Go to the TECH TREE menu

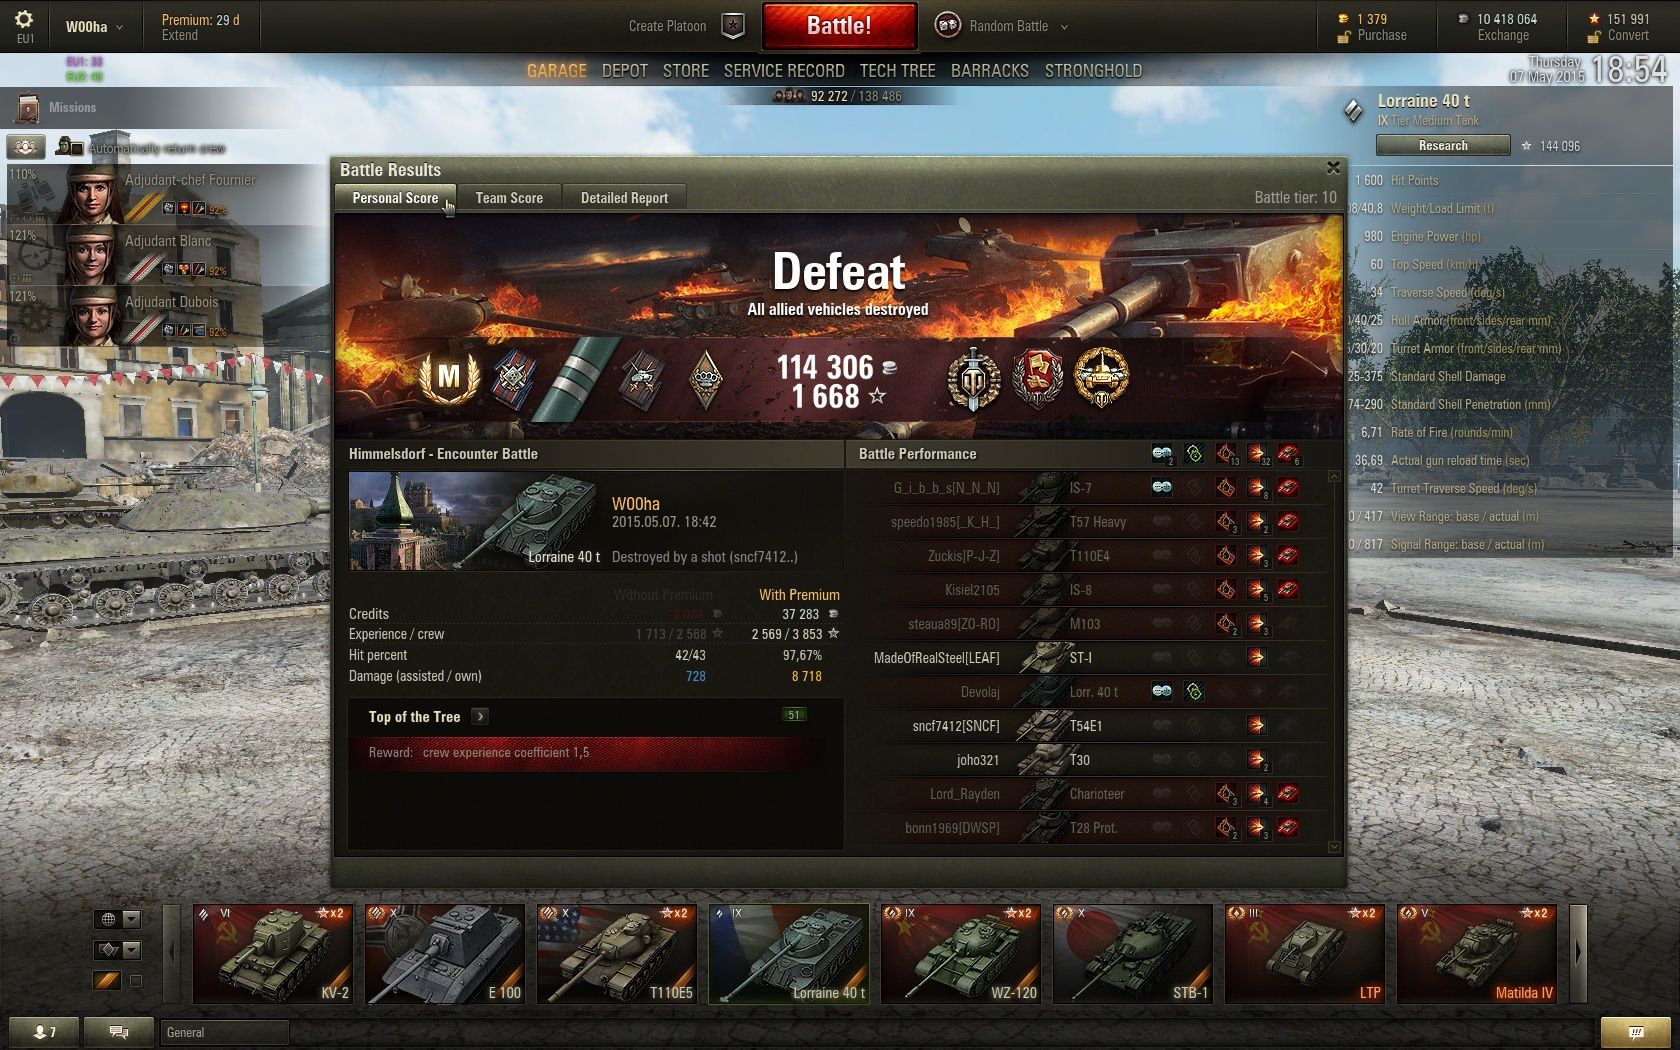(897, 71)
